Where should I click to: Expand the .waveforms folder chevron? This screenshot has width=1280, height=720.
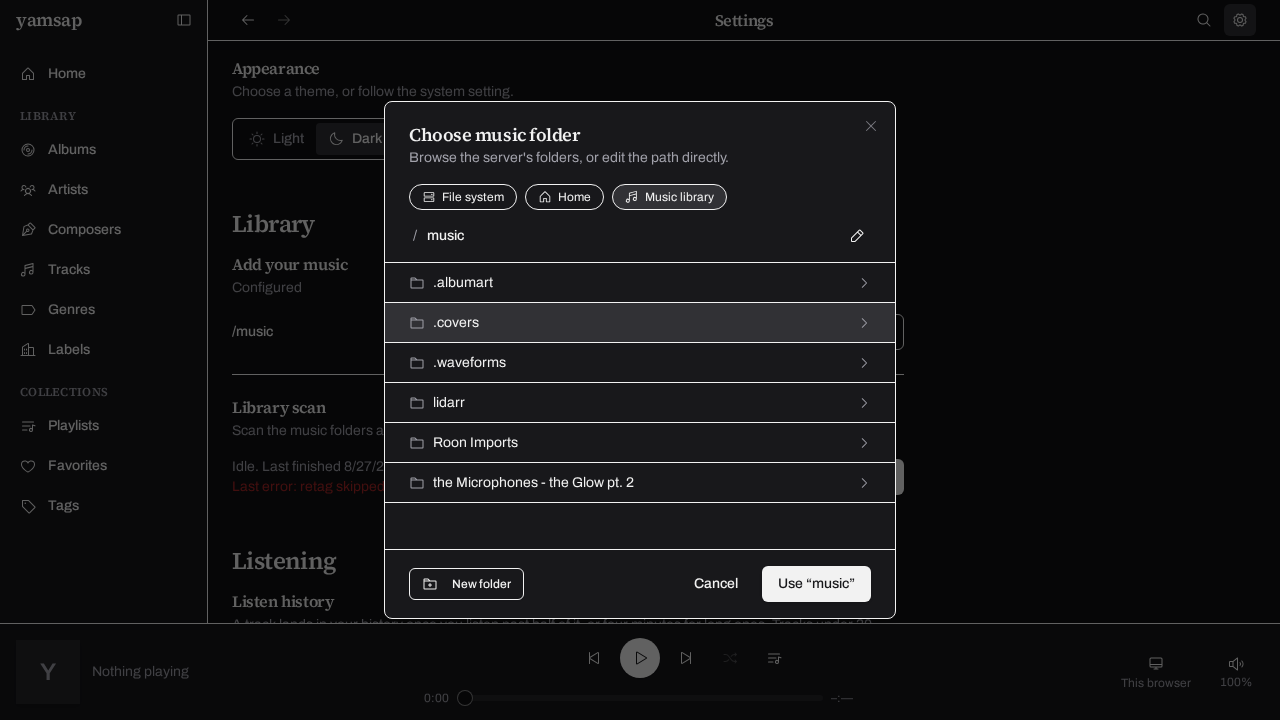[x=864, y=363]
